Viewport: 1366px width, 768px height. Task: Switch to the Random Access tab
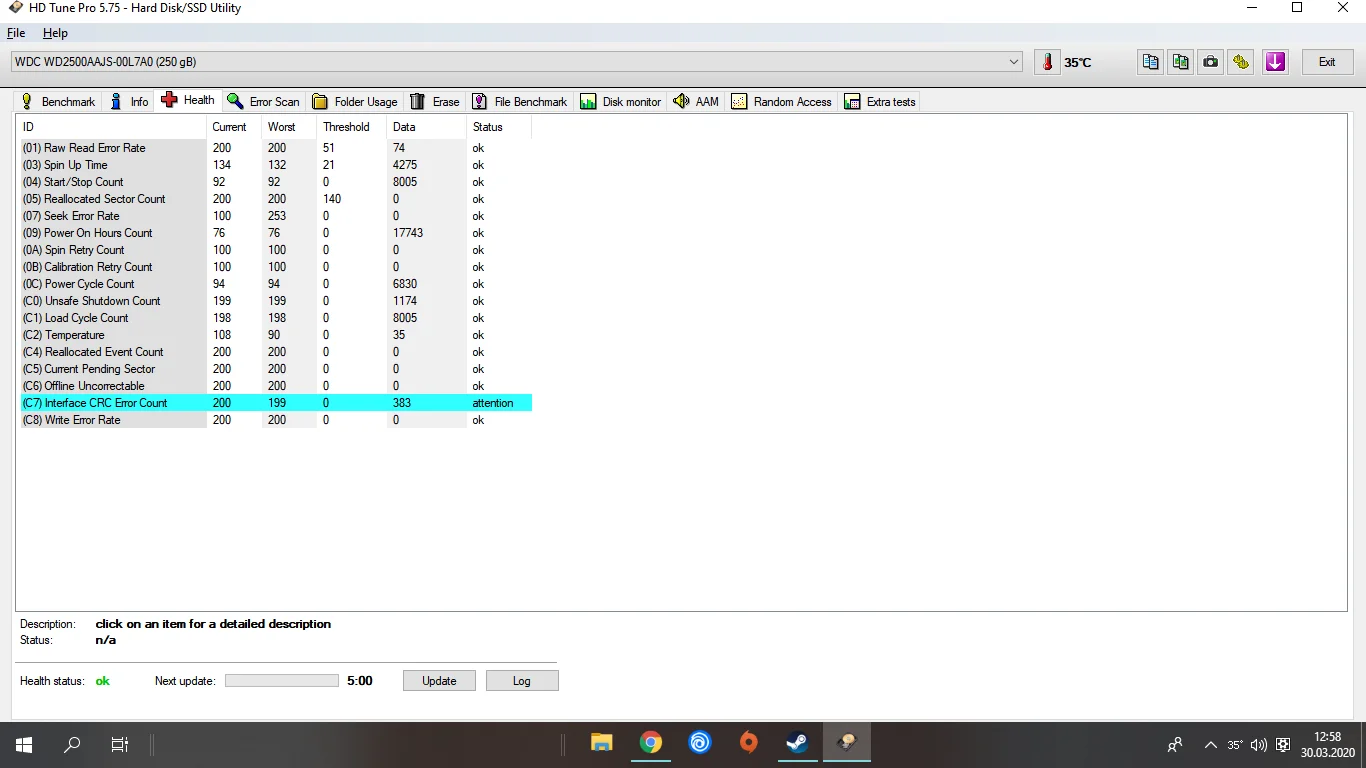781,102
